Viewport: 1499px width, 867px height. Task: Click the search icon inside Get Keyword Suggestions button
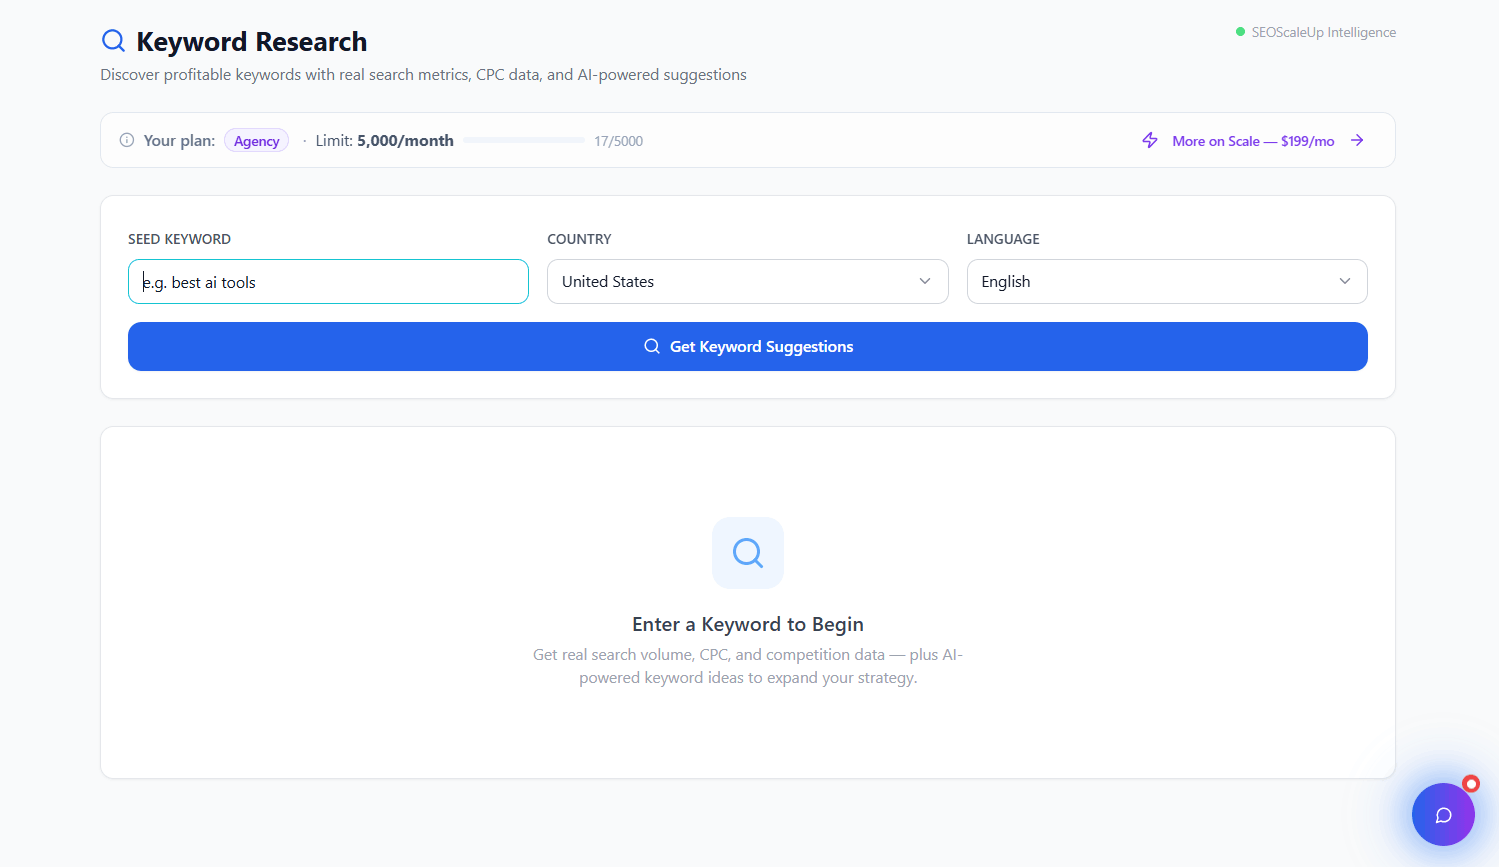652,346
